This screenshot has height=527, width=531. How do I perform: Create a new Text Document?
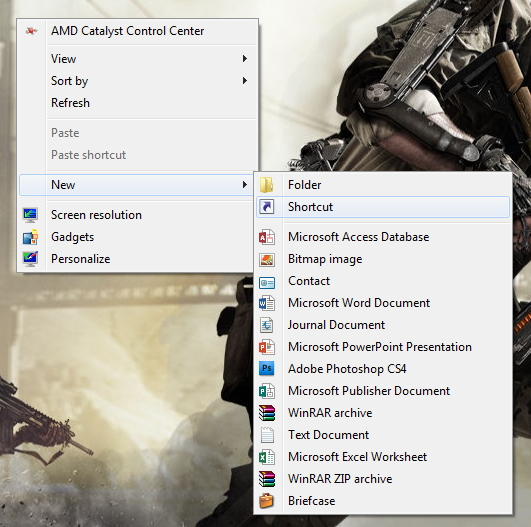coord(383,435)
